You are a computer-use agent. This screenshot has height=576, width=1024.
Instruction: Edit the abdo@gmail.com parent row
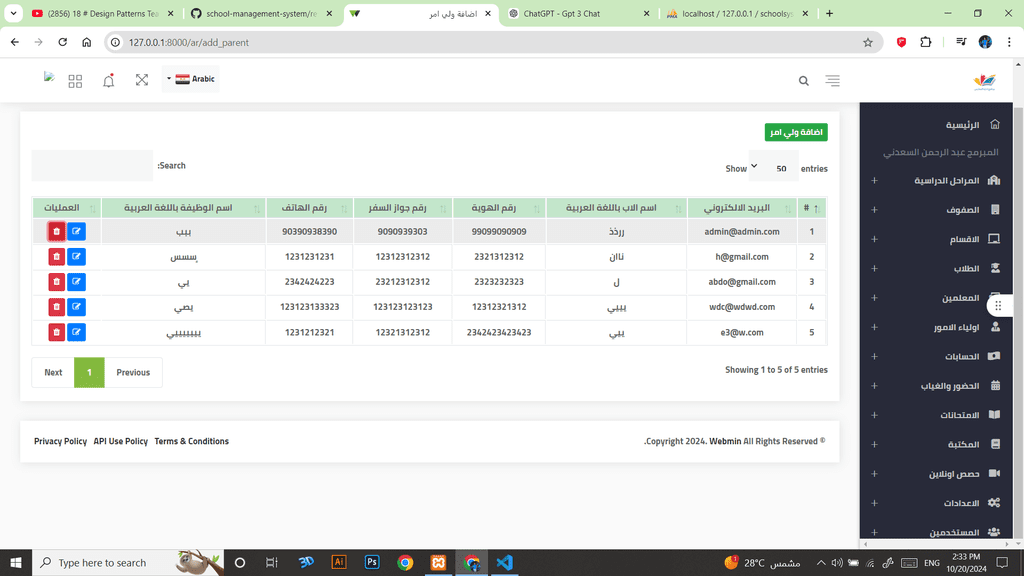76,281
